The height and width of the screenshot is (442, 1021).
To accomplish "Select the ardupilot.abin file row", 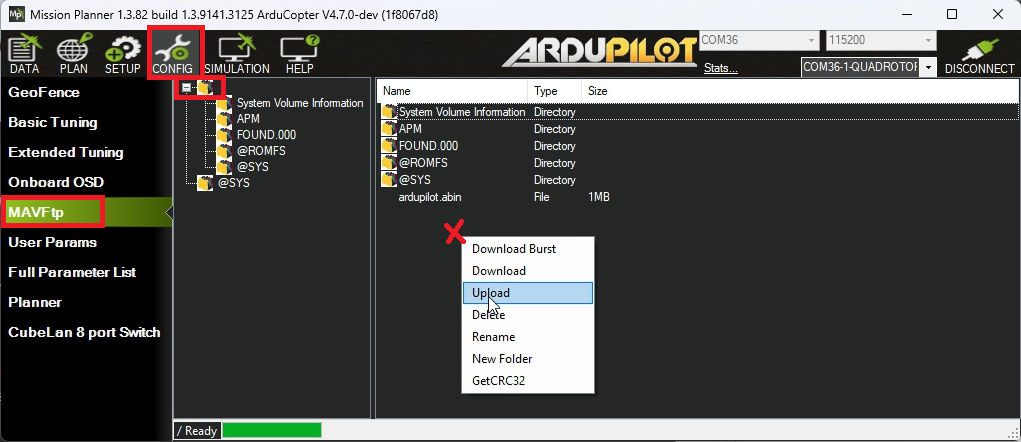I will coord(430,197).
